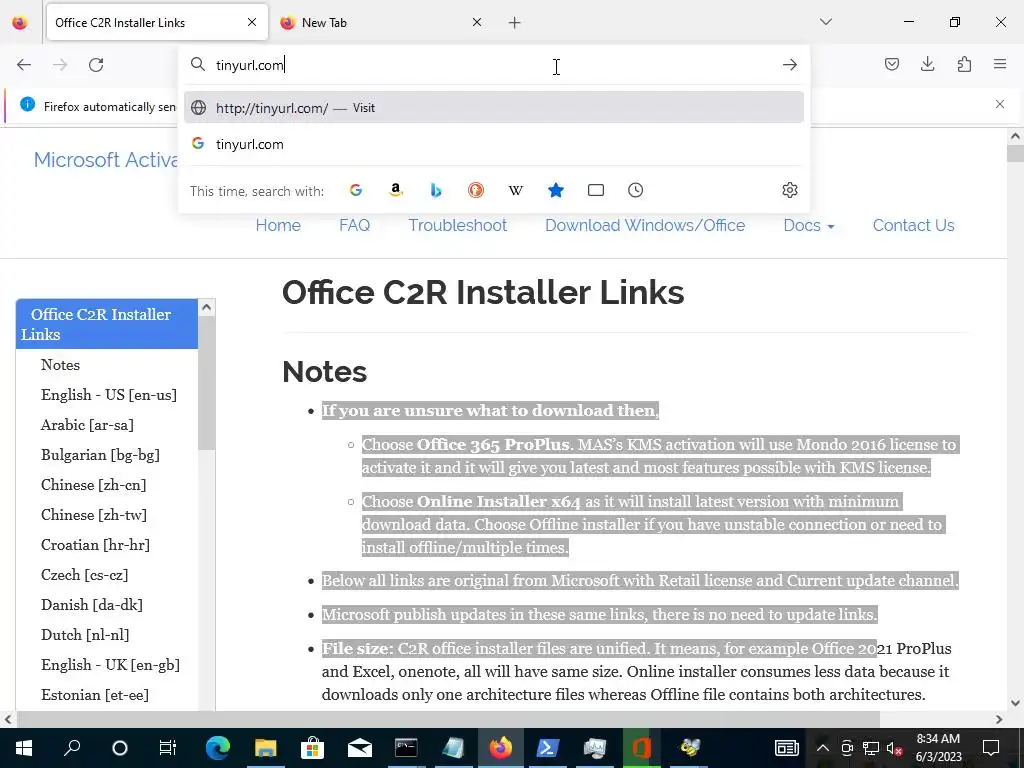The height and width of the screenshot is (768, 1024).
Task: Open the Home nav link
Action: pyautogui.click(x=278, y=225)
